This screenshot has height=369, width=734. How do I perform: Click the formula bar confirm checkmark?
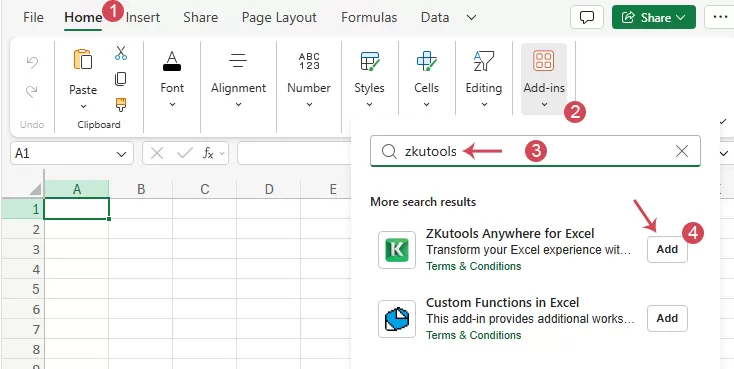184,153
